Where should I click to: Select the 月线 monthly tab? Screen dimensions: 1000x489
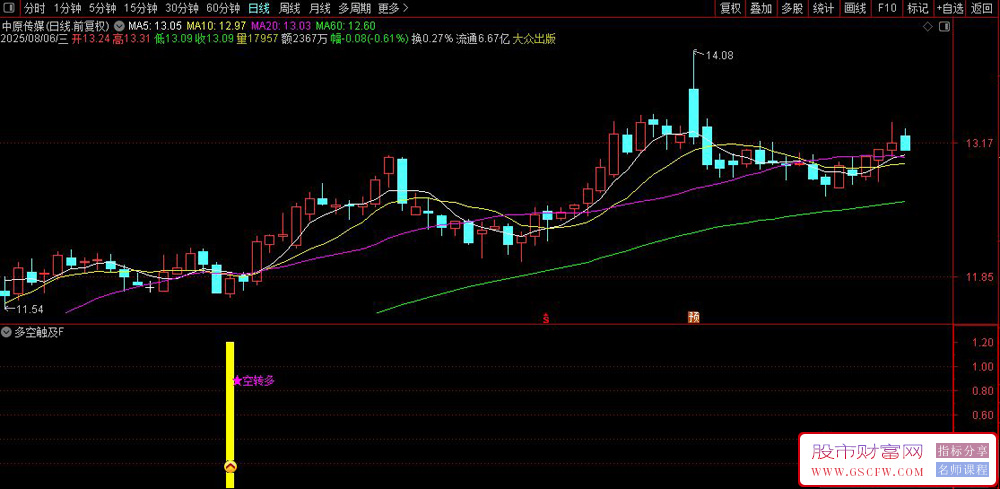[x=320, y=8]
